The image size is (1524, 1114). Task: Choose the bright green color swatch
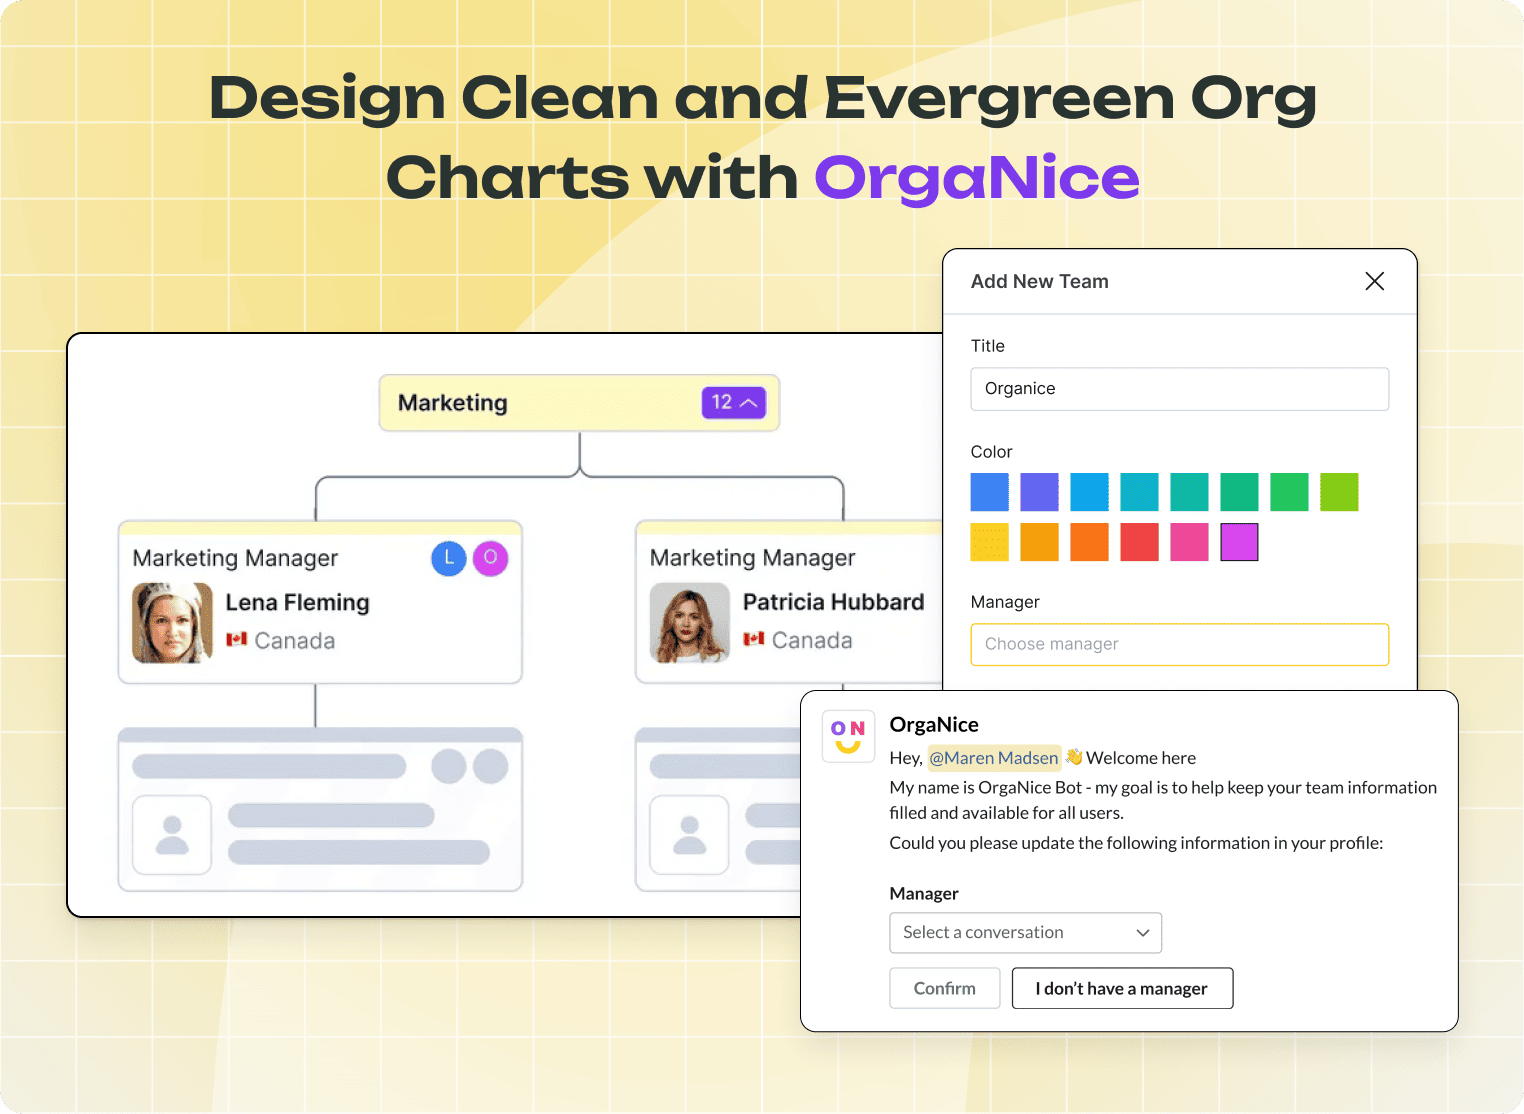(x=1289, y=492)
